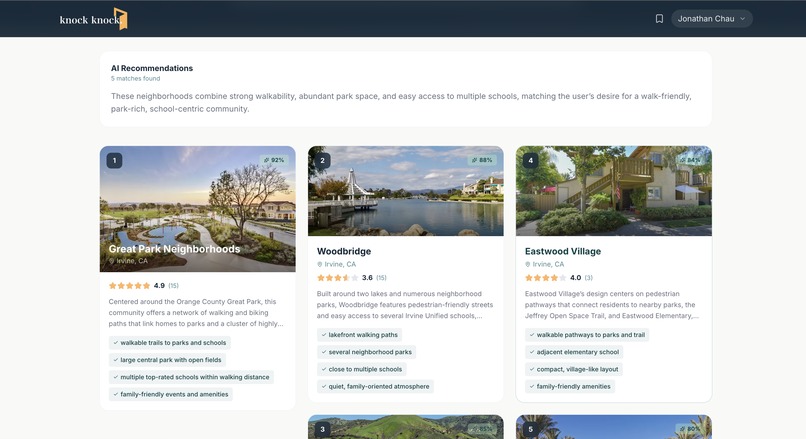806x439 pixels.
Task: Click rank badge number 2
Action: [322, 160]
